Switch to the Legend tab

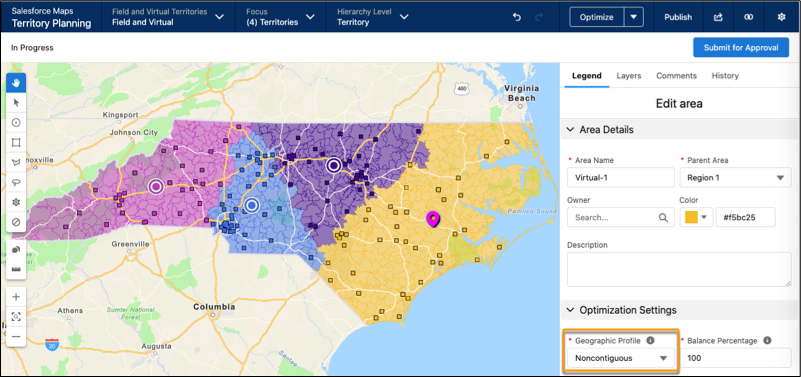(586, 76)
